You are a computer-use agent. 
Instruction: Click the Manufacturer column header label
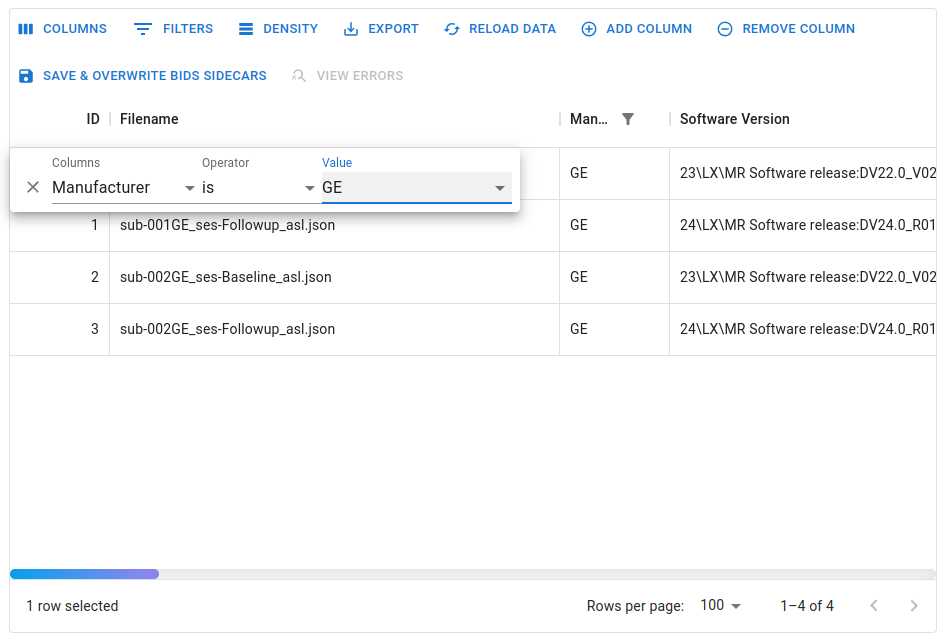coord(588,119)
